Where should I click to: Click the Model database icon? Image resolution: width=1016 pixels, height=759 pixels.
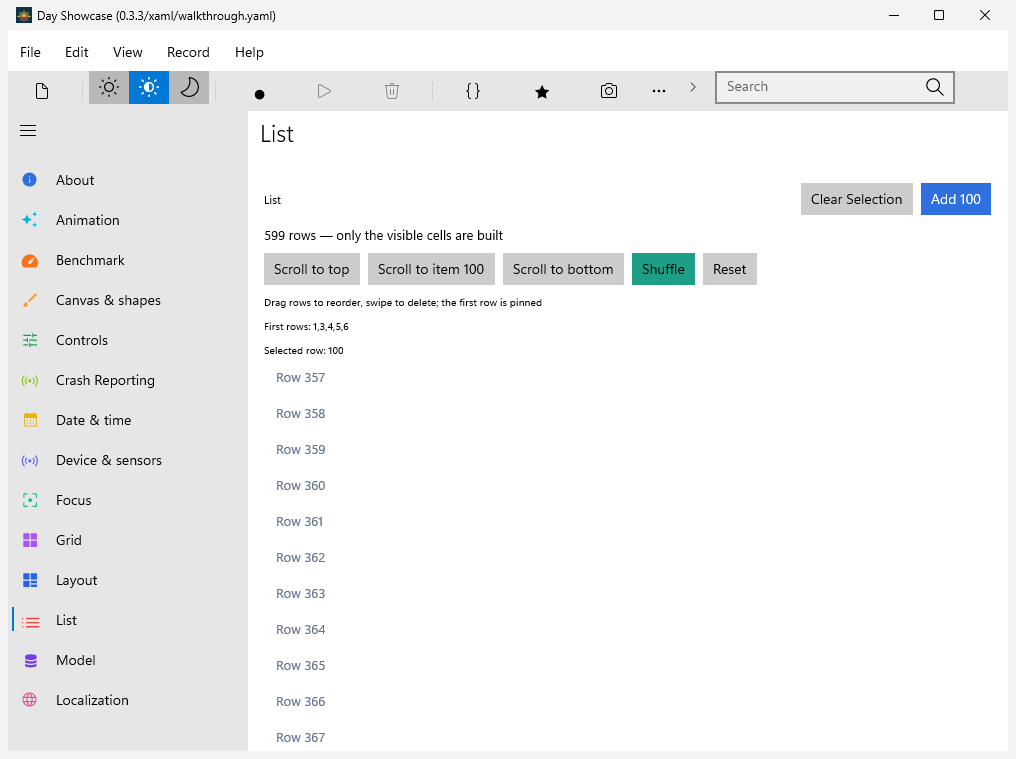(x=30, y=660)
